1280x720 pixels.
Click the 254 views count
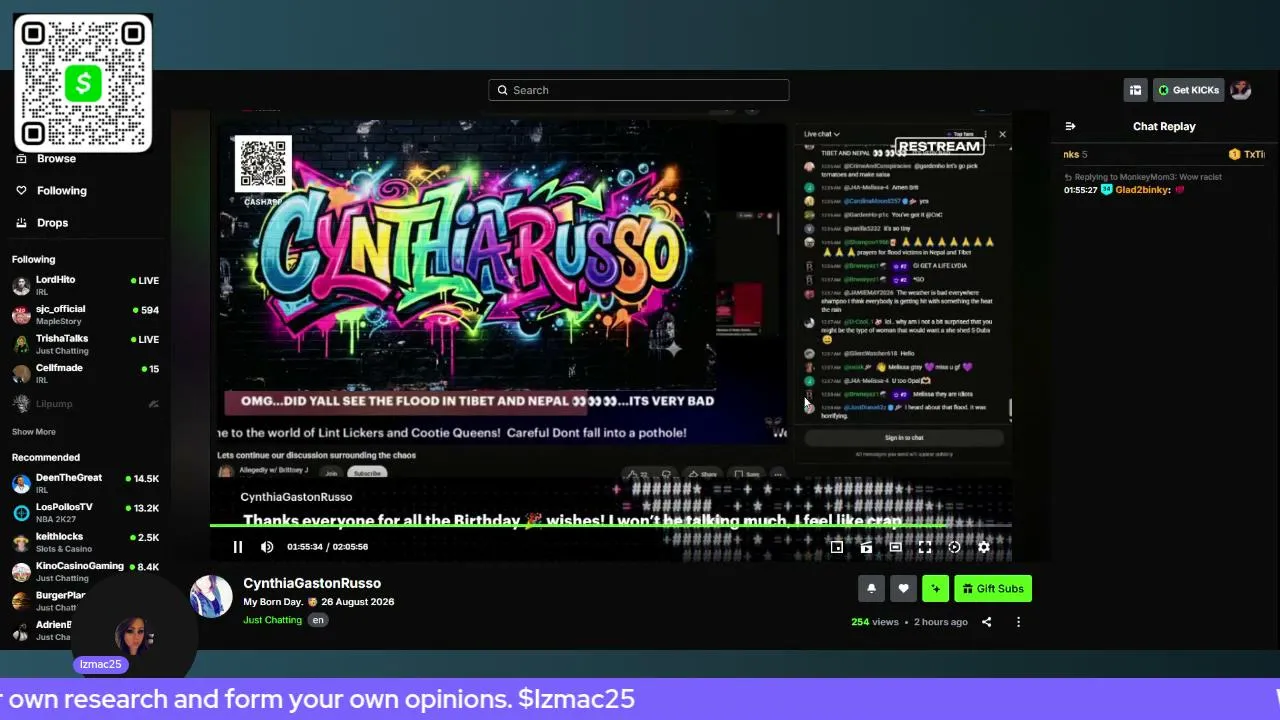tap(875, 622)
